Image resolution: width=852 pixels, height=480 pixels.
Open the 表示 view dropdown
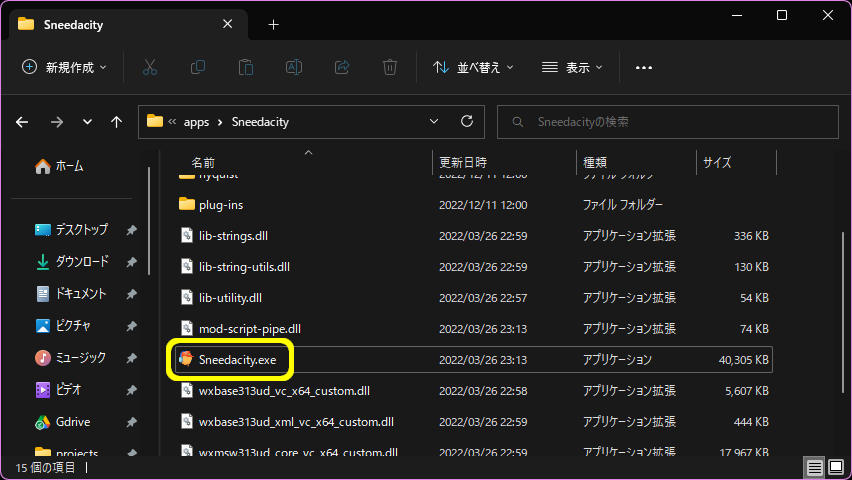(x=572, y=67)
